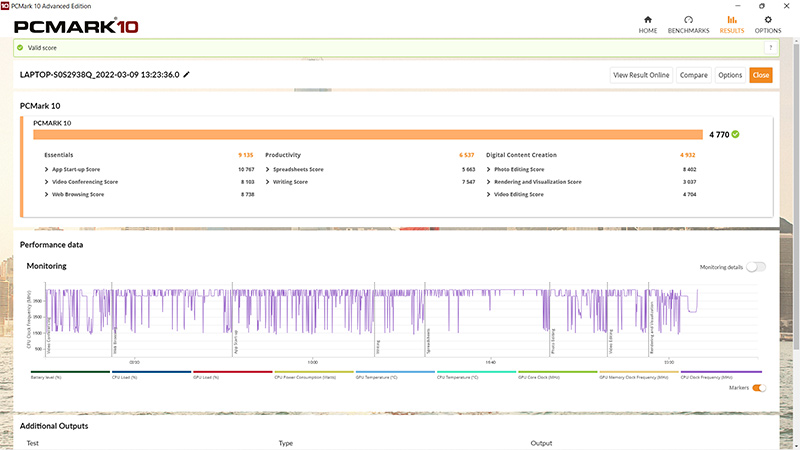This screenshot has height=450, width=800.
Task: Click the overall score 4 770
Action: tap(719, 135)
